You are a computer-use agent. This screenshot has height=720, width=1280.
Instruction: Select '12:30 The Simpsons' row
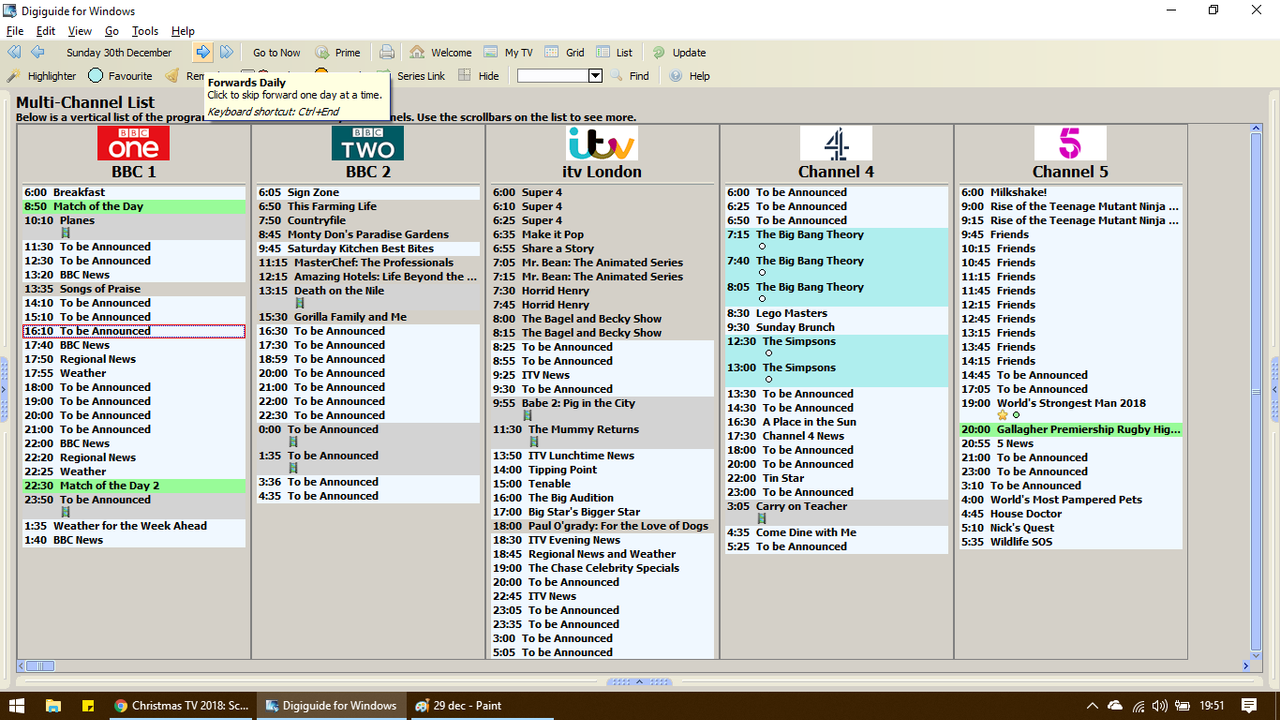tap(837, 347)
